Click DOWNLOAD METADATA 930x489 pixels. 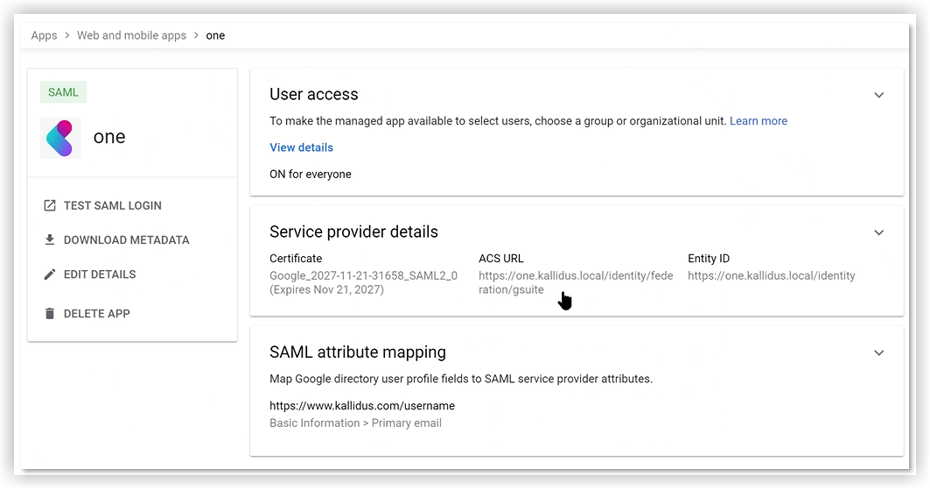pos(126,240)
